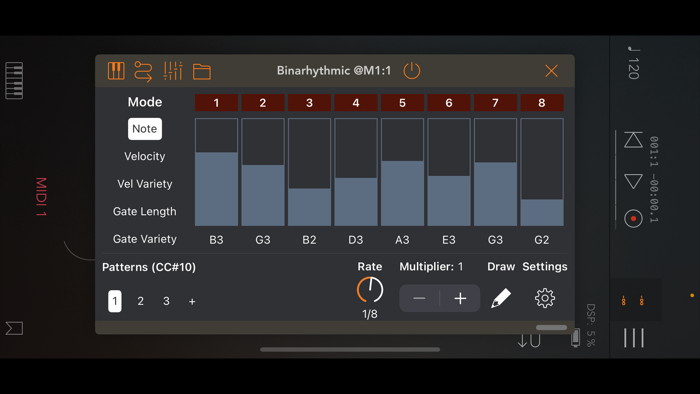The height and width of the screenshot is (394, 700).
Task: Open the piano keyboard icon in host sidebar
Action: [x=14, y=81]
